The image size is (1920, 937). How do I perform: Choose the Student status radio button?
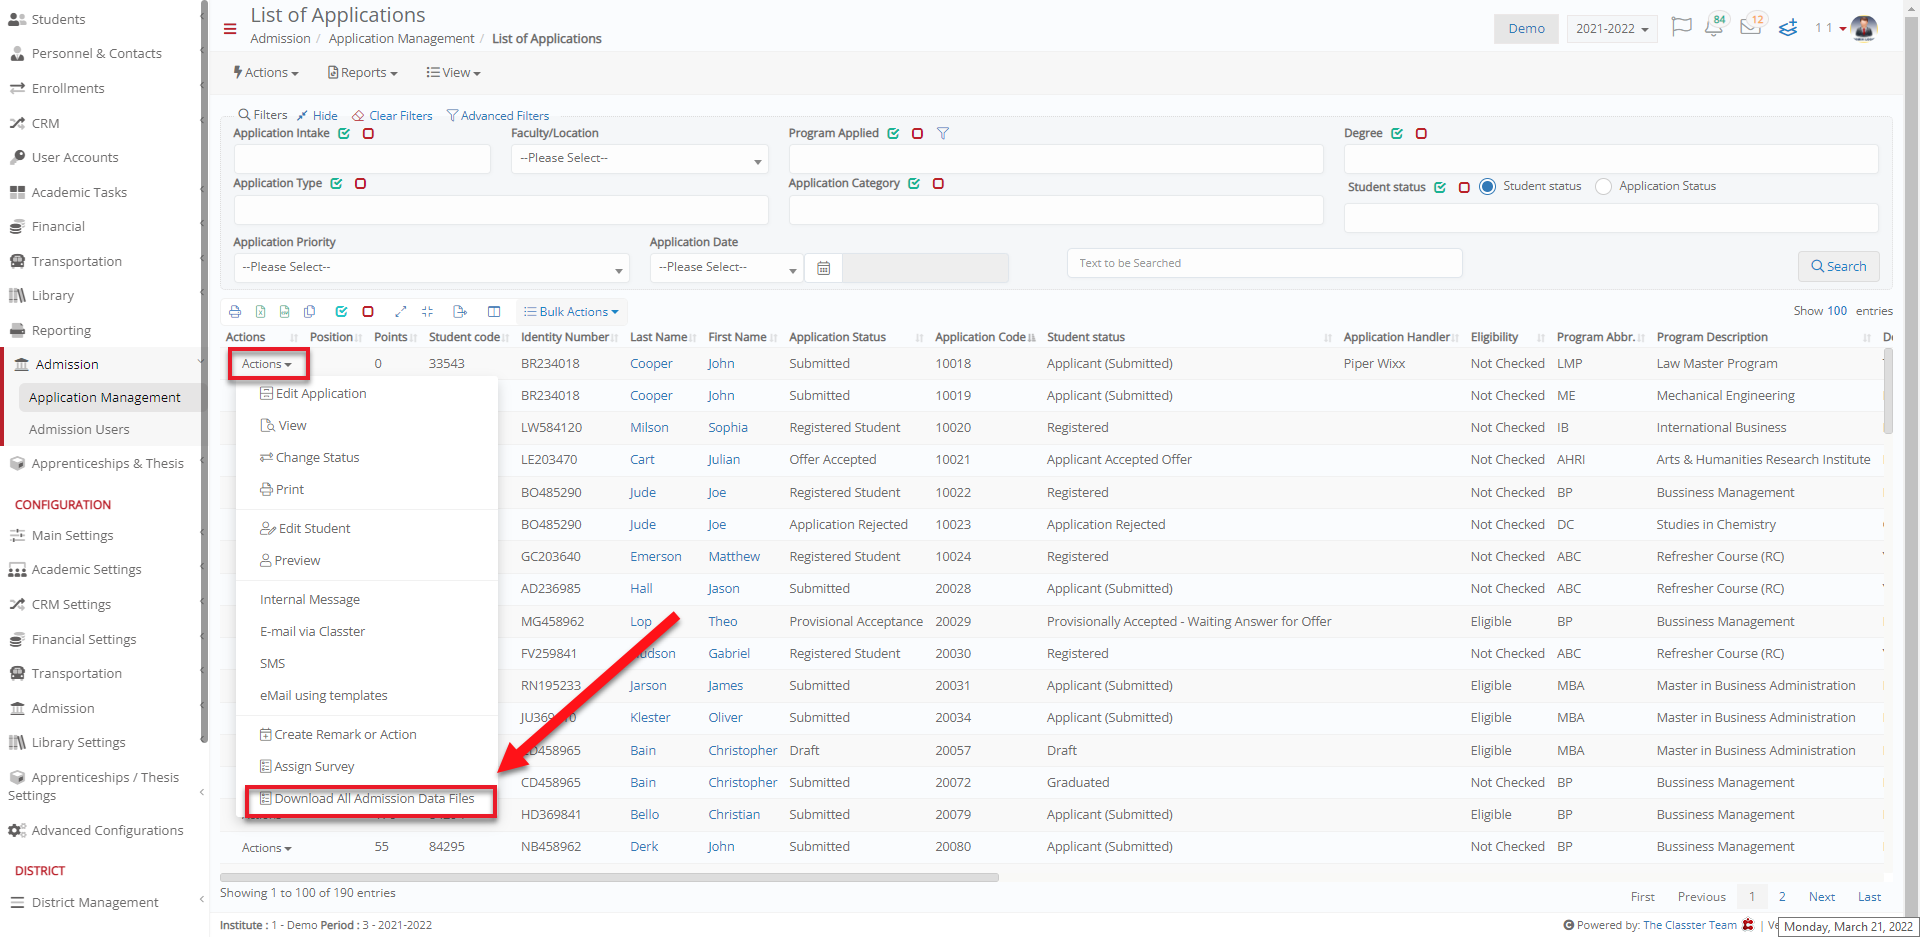pyautogui.click(x=1487, y=186)
